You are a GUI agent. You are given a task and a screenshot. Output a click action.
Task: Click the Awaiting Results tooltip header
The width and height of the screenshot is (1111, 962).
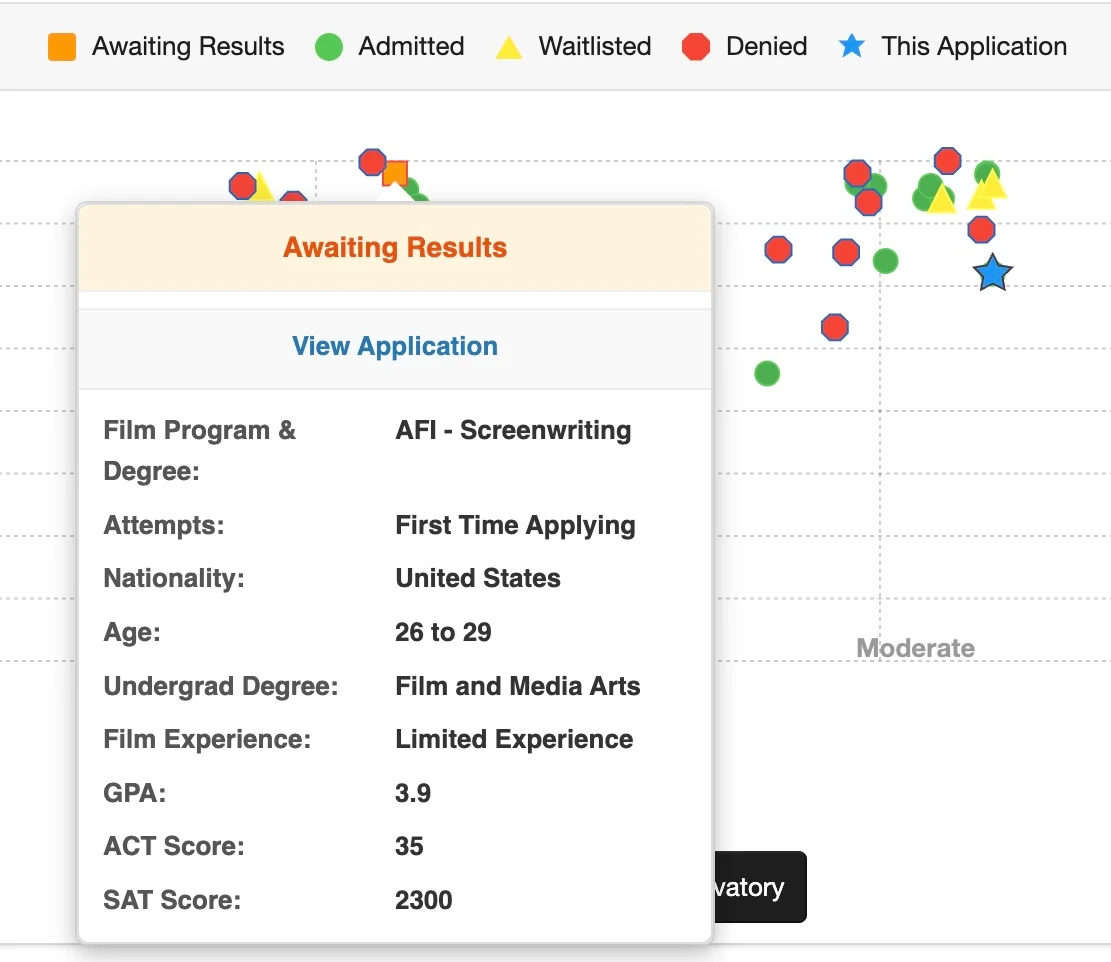tap(394, 247)
